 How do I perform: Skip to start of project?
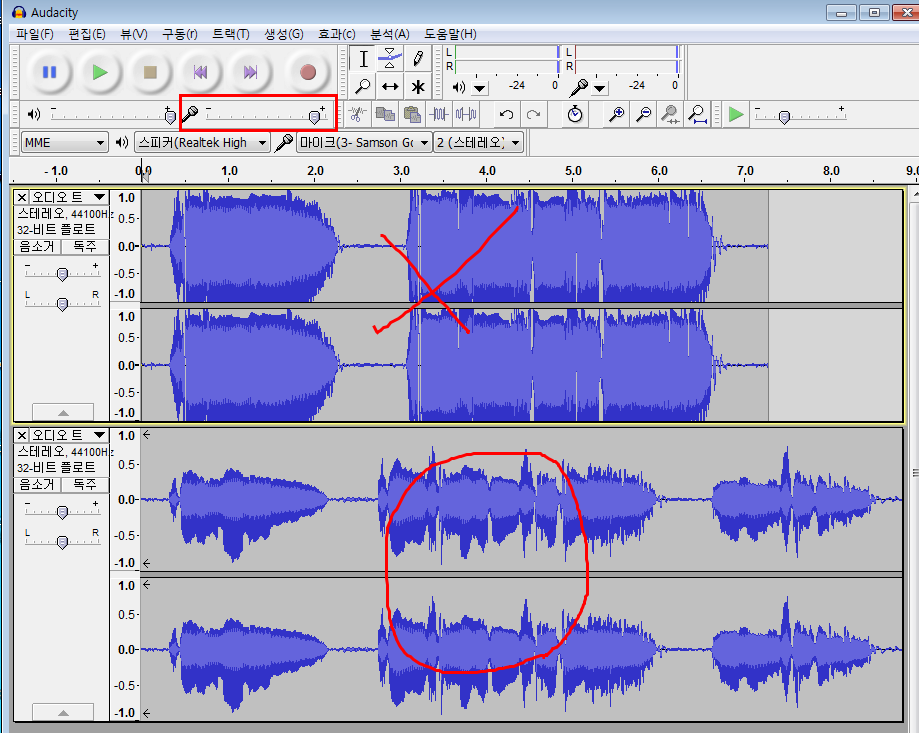pyautogui.click(x=200, y=72)
